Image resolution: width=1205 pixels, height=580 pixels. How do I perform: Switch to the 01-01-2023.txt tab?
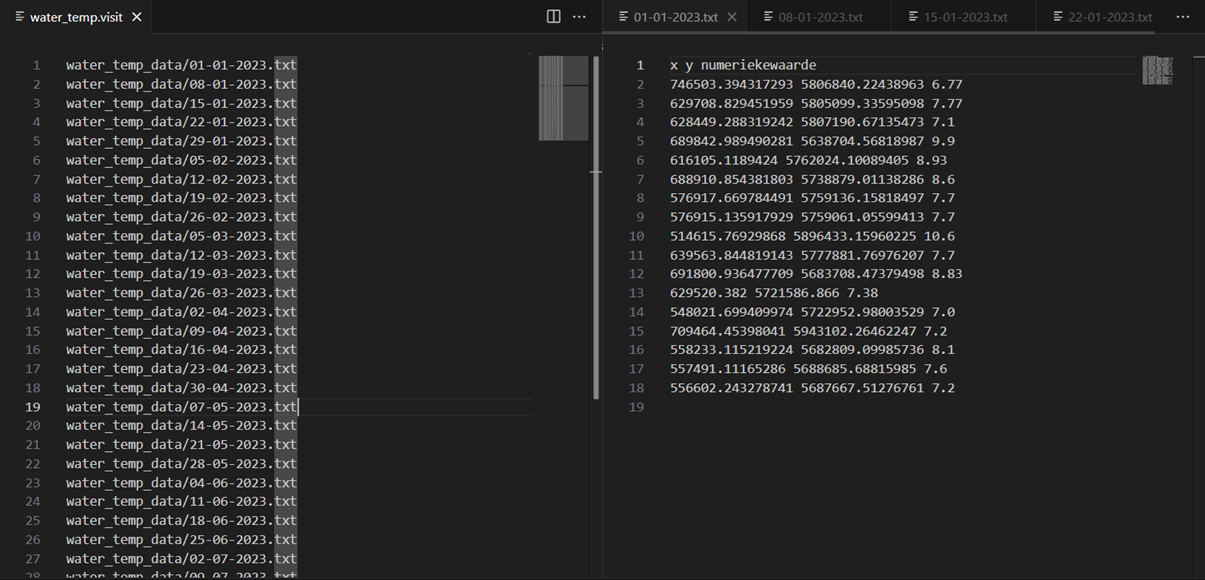tap(676, 17)
